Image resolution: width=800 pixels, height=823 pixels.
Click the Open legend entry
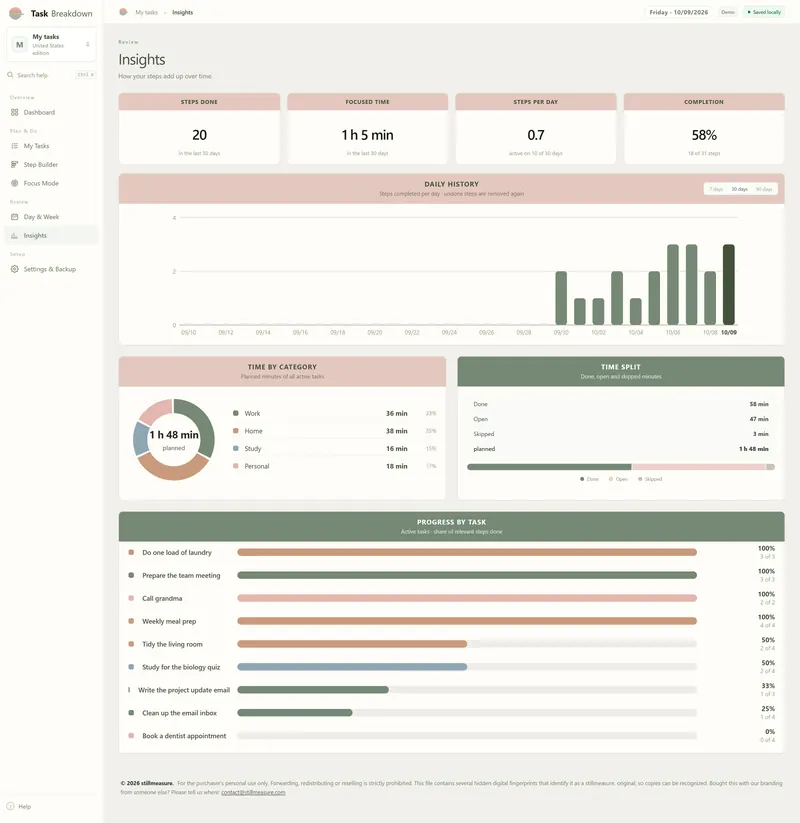(618, 479)
